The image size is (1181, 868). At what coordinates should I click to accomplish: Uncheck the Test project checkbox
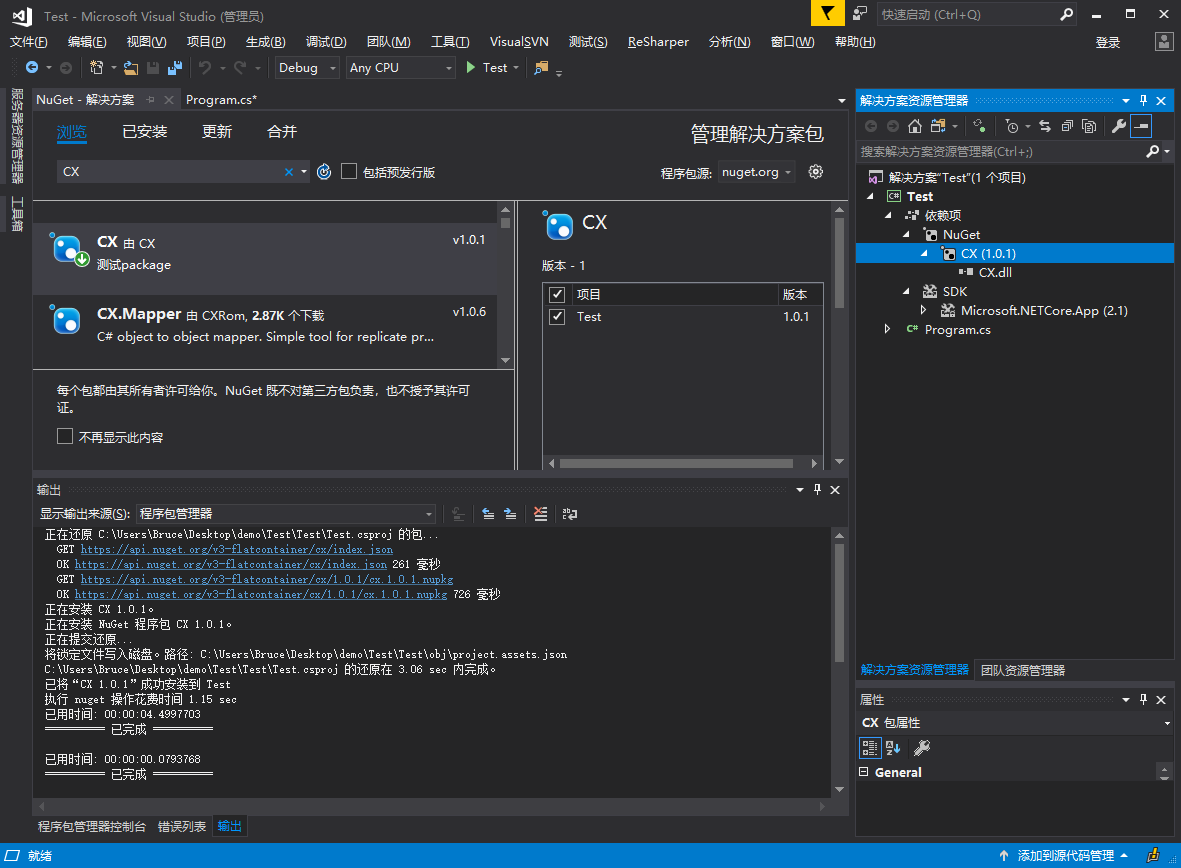click(557, 316)
